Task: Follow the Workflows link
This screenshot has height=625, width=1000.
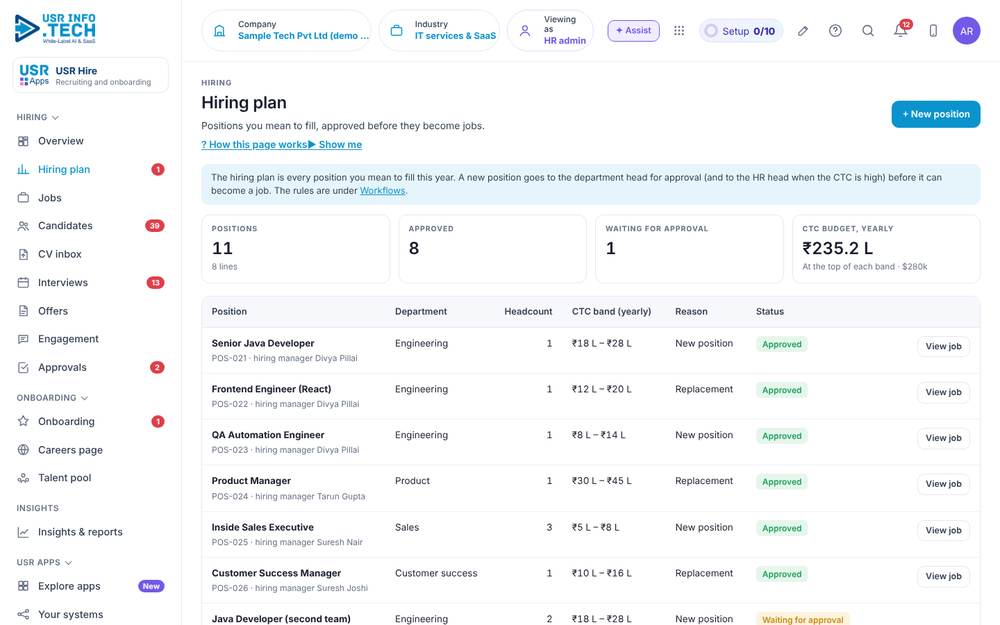Action: pyautogui.click(x=383, y=191)
